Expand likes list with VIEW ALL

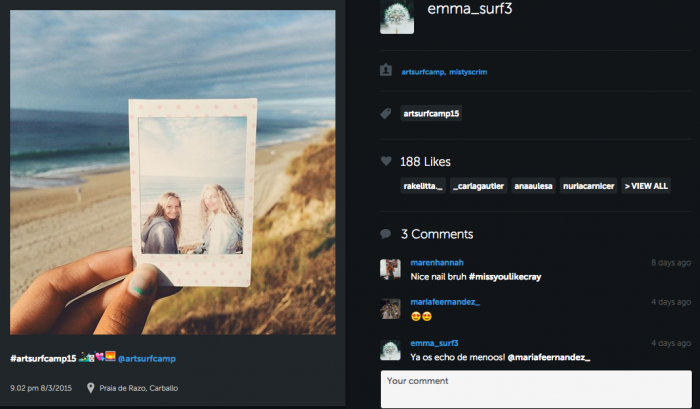tap(646, 186)
